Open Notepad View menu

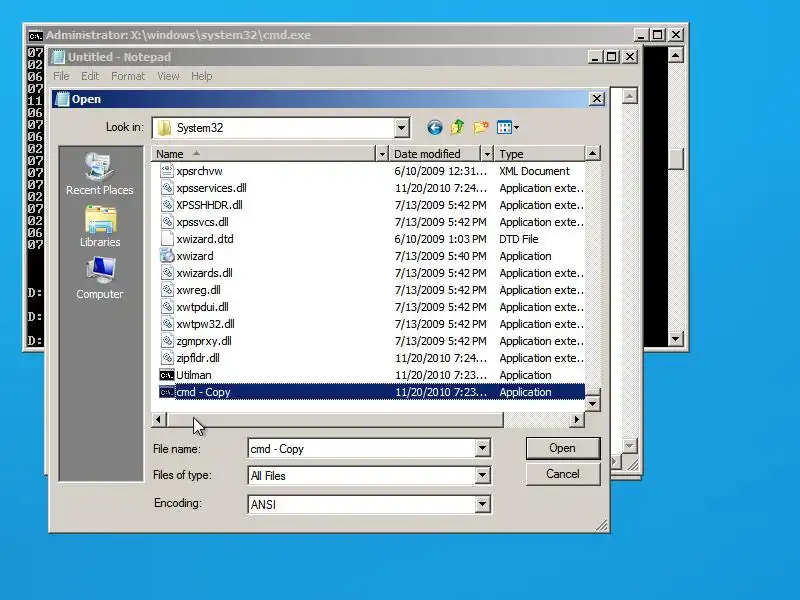[168, 76]
